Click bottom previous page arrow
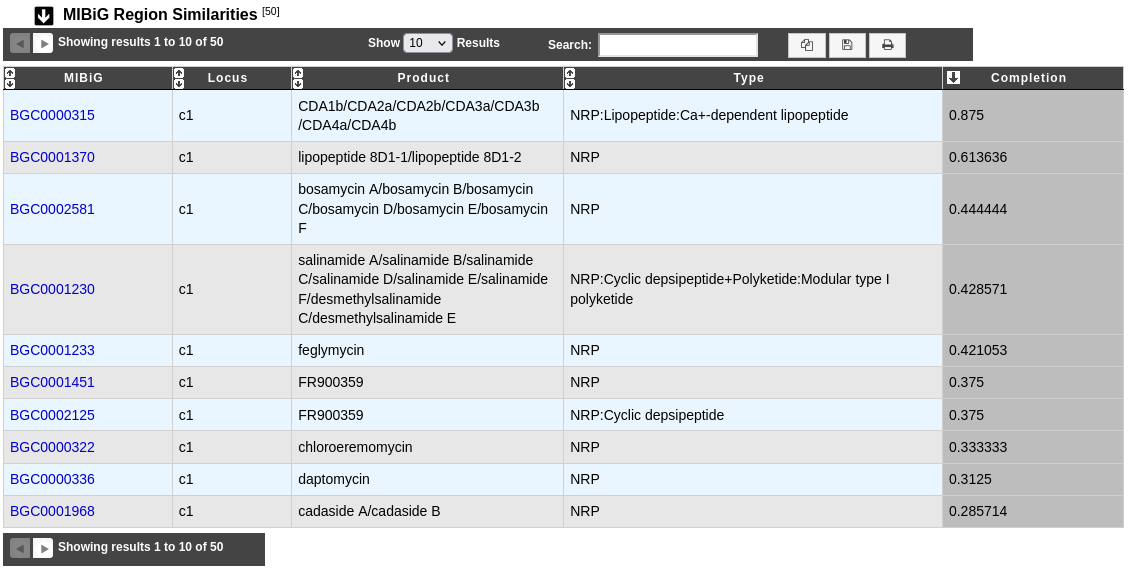The image size is (1135, 568). click(20, 548)
